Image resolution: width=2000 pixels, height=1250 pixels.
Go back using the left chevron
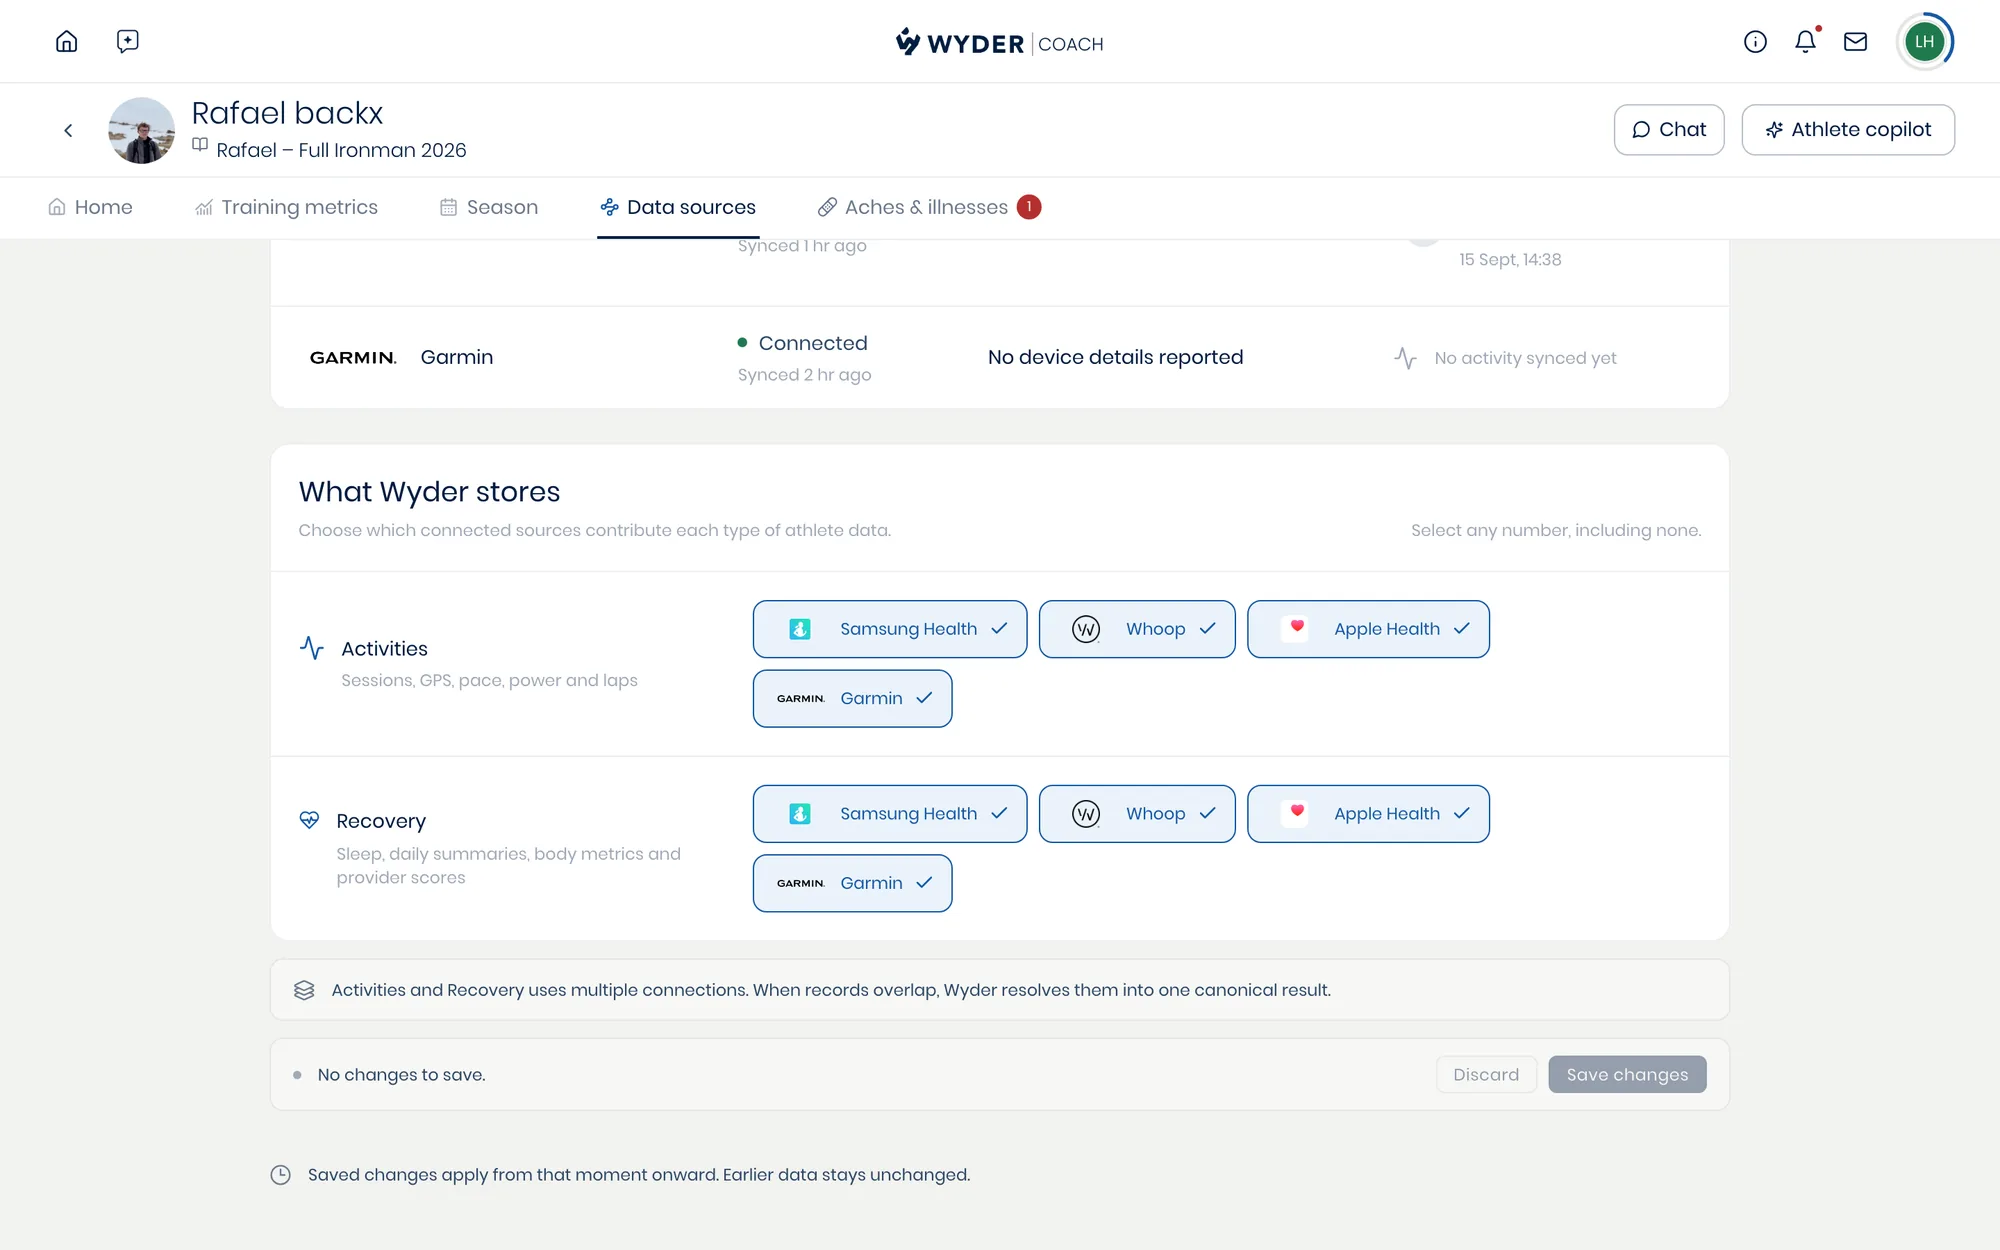pos(68,130)
